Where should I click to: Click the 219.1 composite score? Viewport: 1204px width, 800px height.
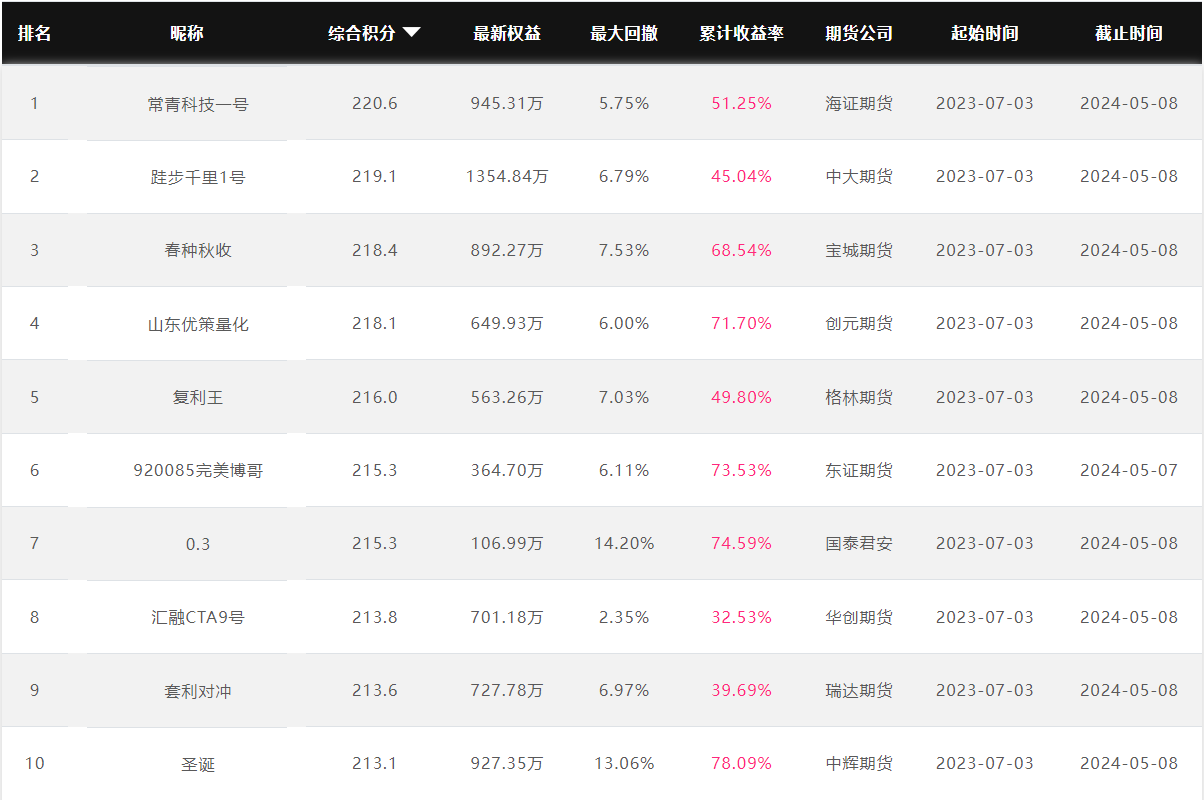coord(375,176)
